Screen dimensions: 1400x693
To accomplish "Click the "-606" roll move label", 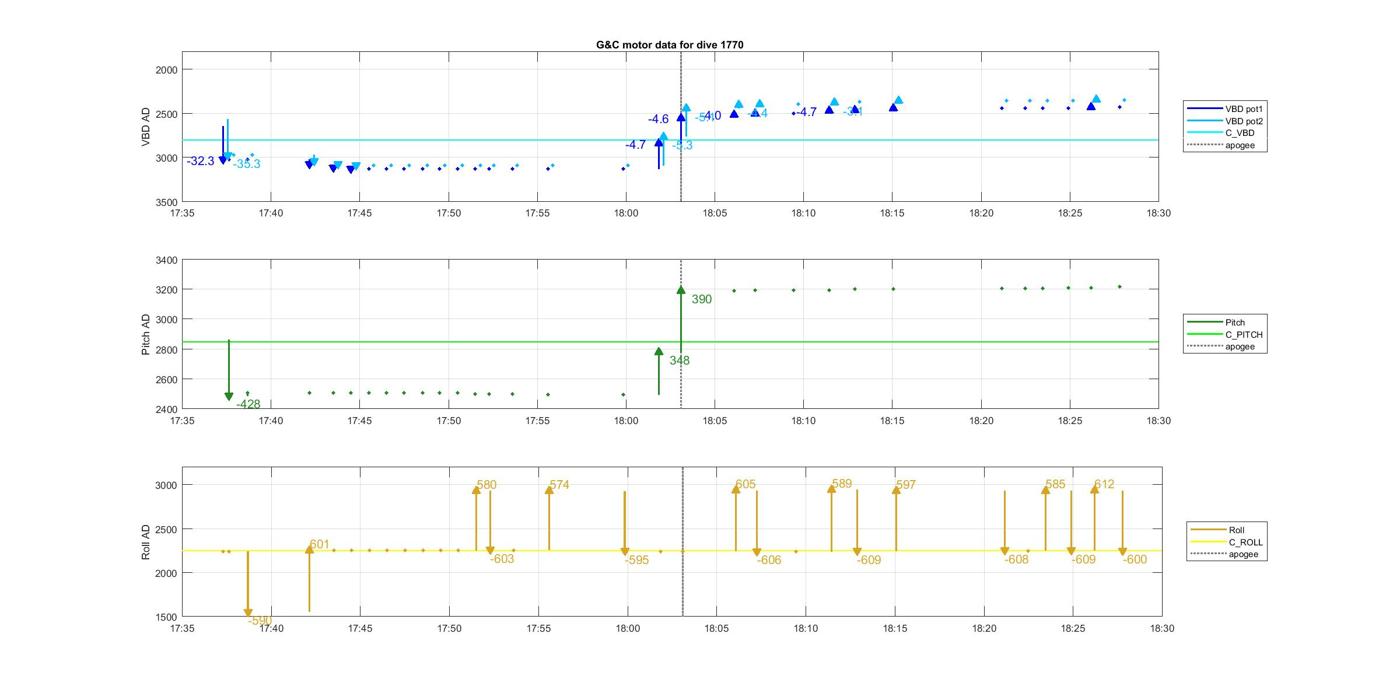I will pyautogui.click(x=769, y=560).
